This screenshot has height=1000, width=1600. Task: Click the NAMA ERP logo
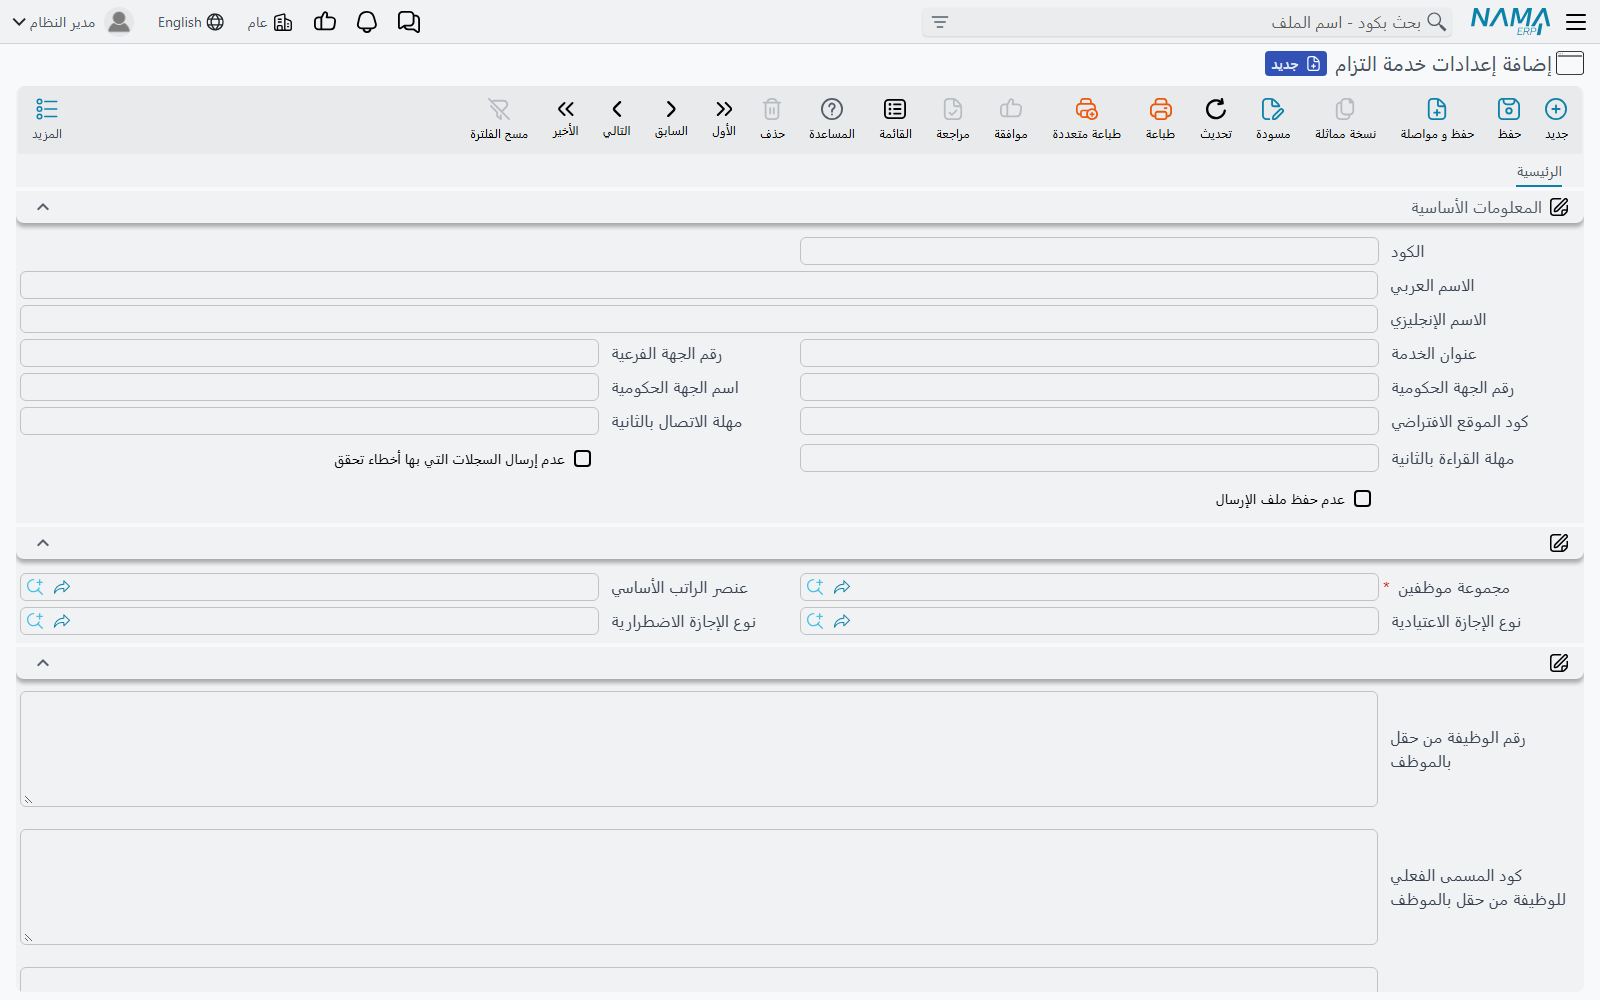point(1510,22)
